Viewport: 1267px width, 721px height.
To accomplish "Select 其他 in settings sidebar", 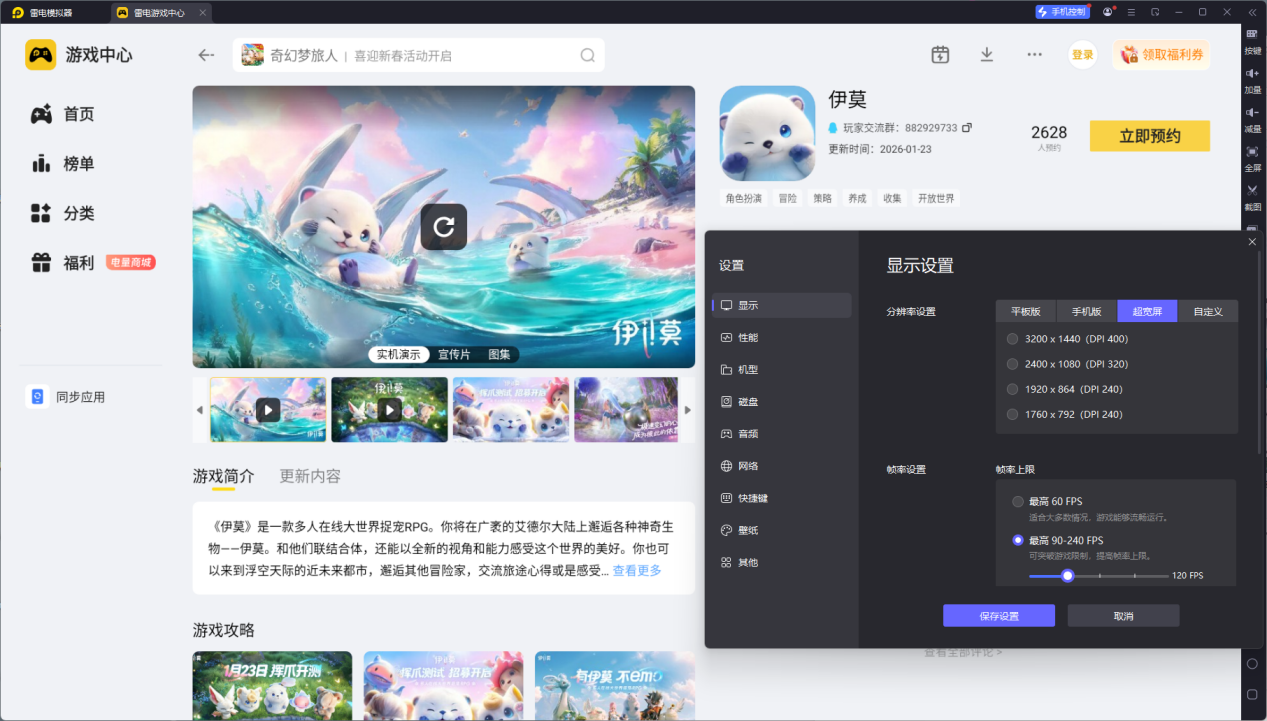I will click(781, 562).
